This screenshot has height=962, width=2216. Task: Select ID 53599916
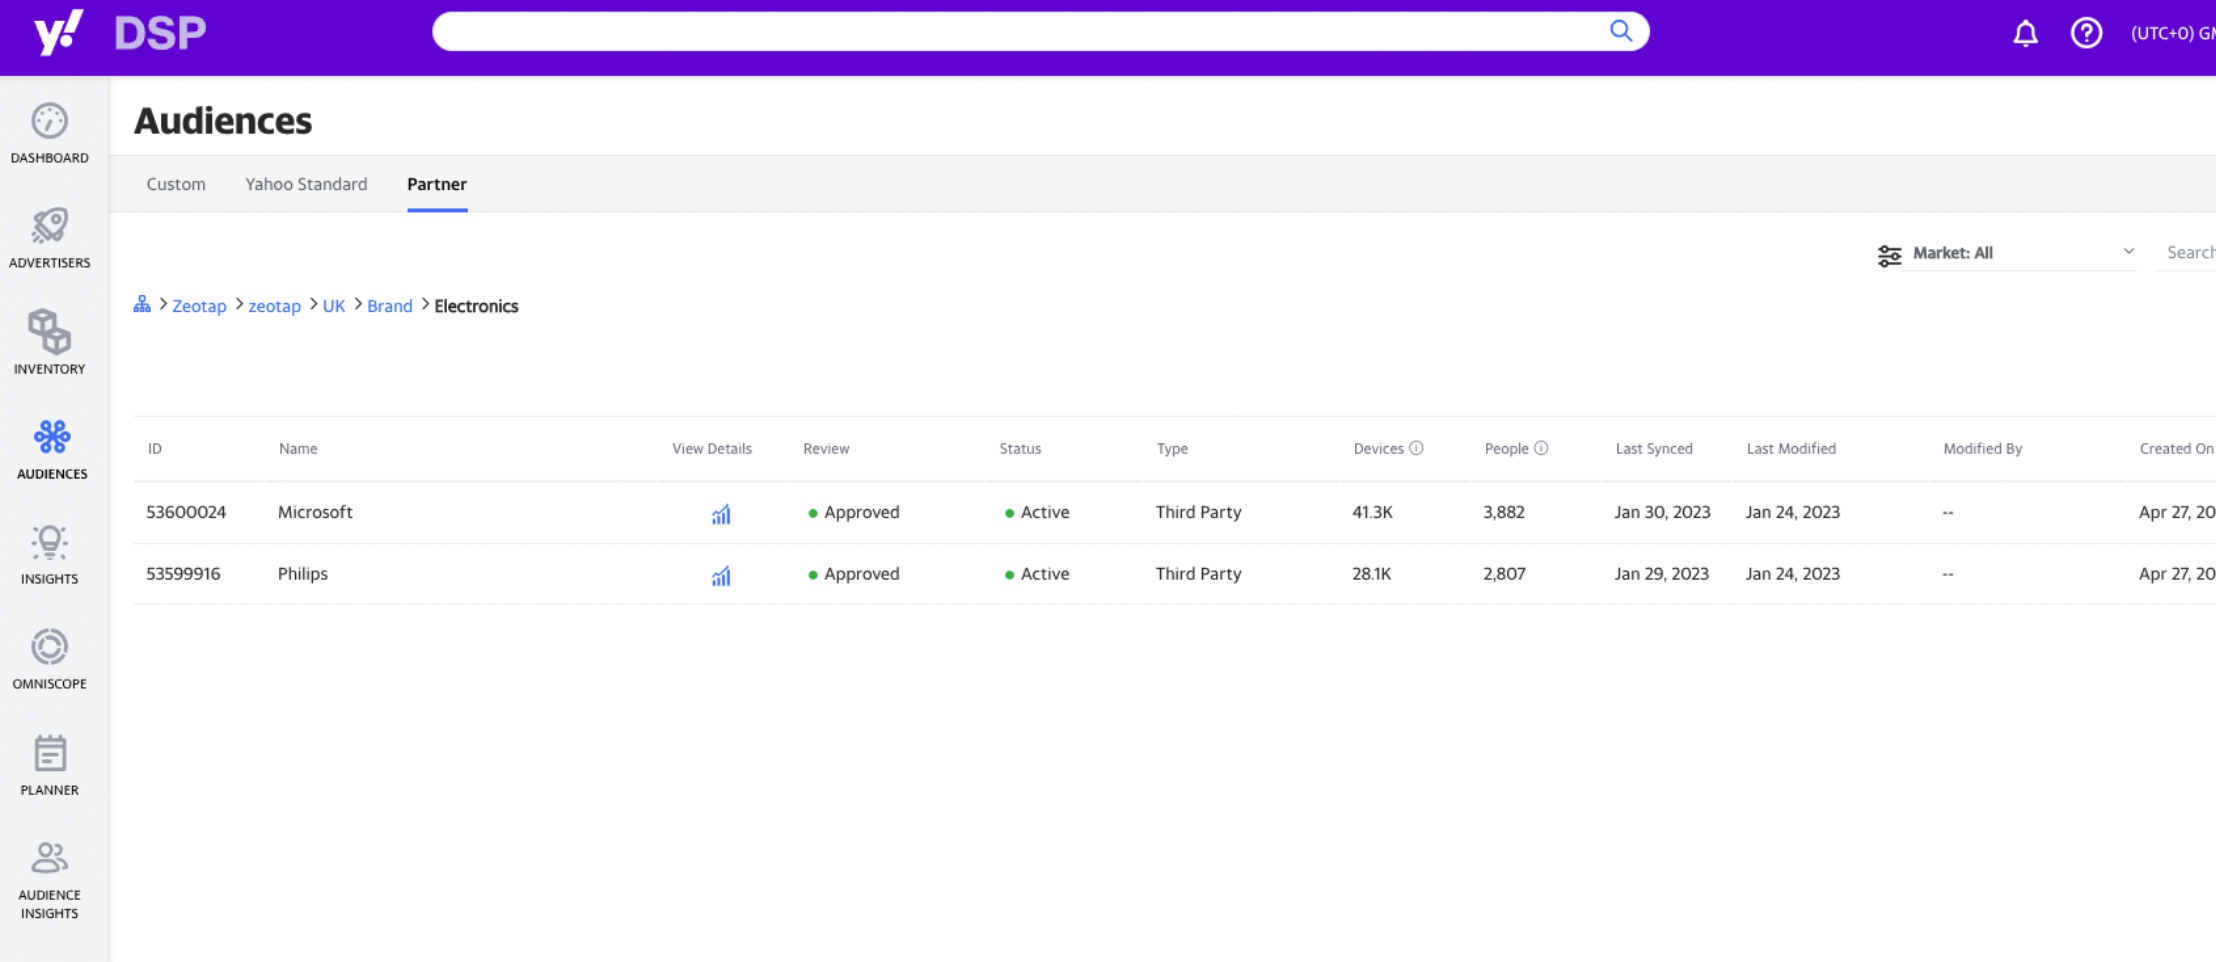(x=183, y=574)
